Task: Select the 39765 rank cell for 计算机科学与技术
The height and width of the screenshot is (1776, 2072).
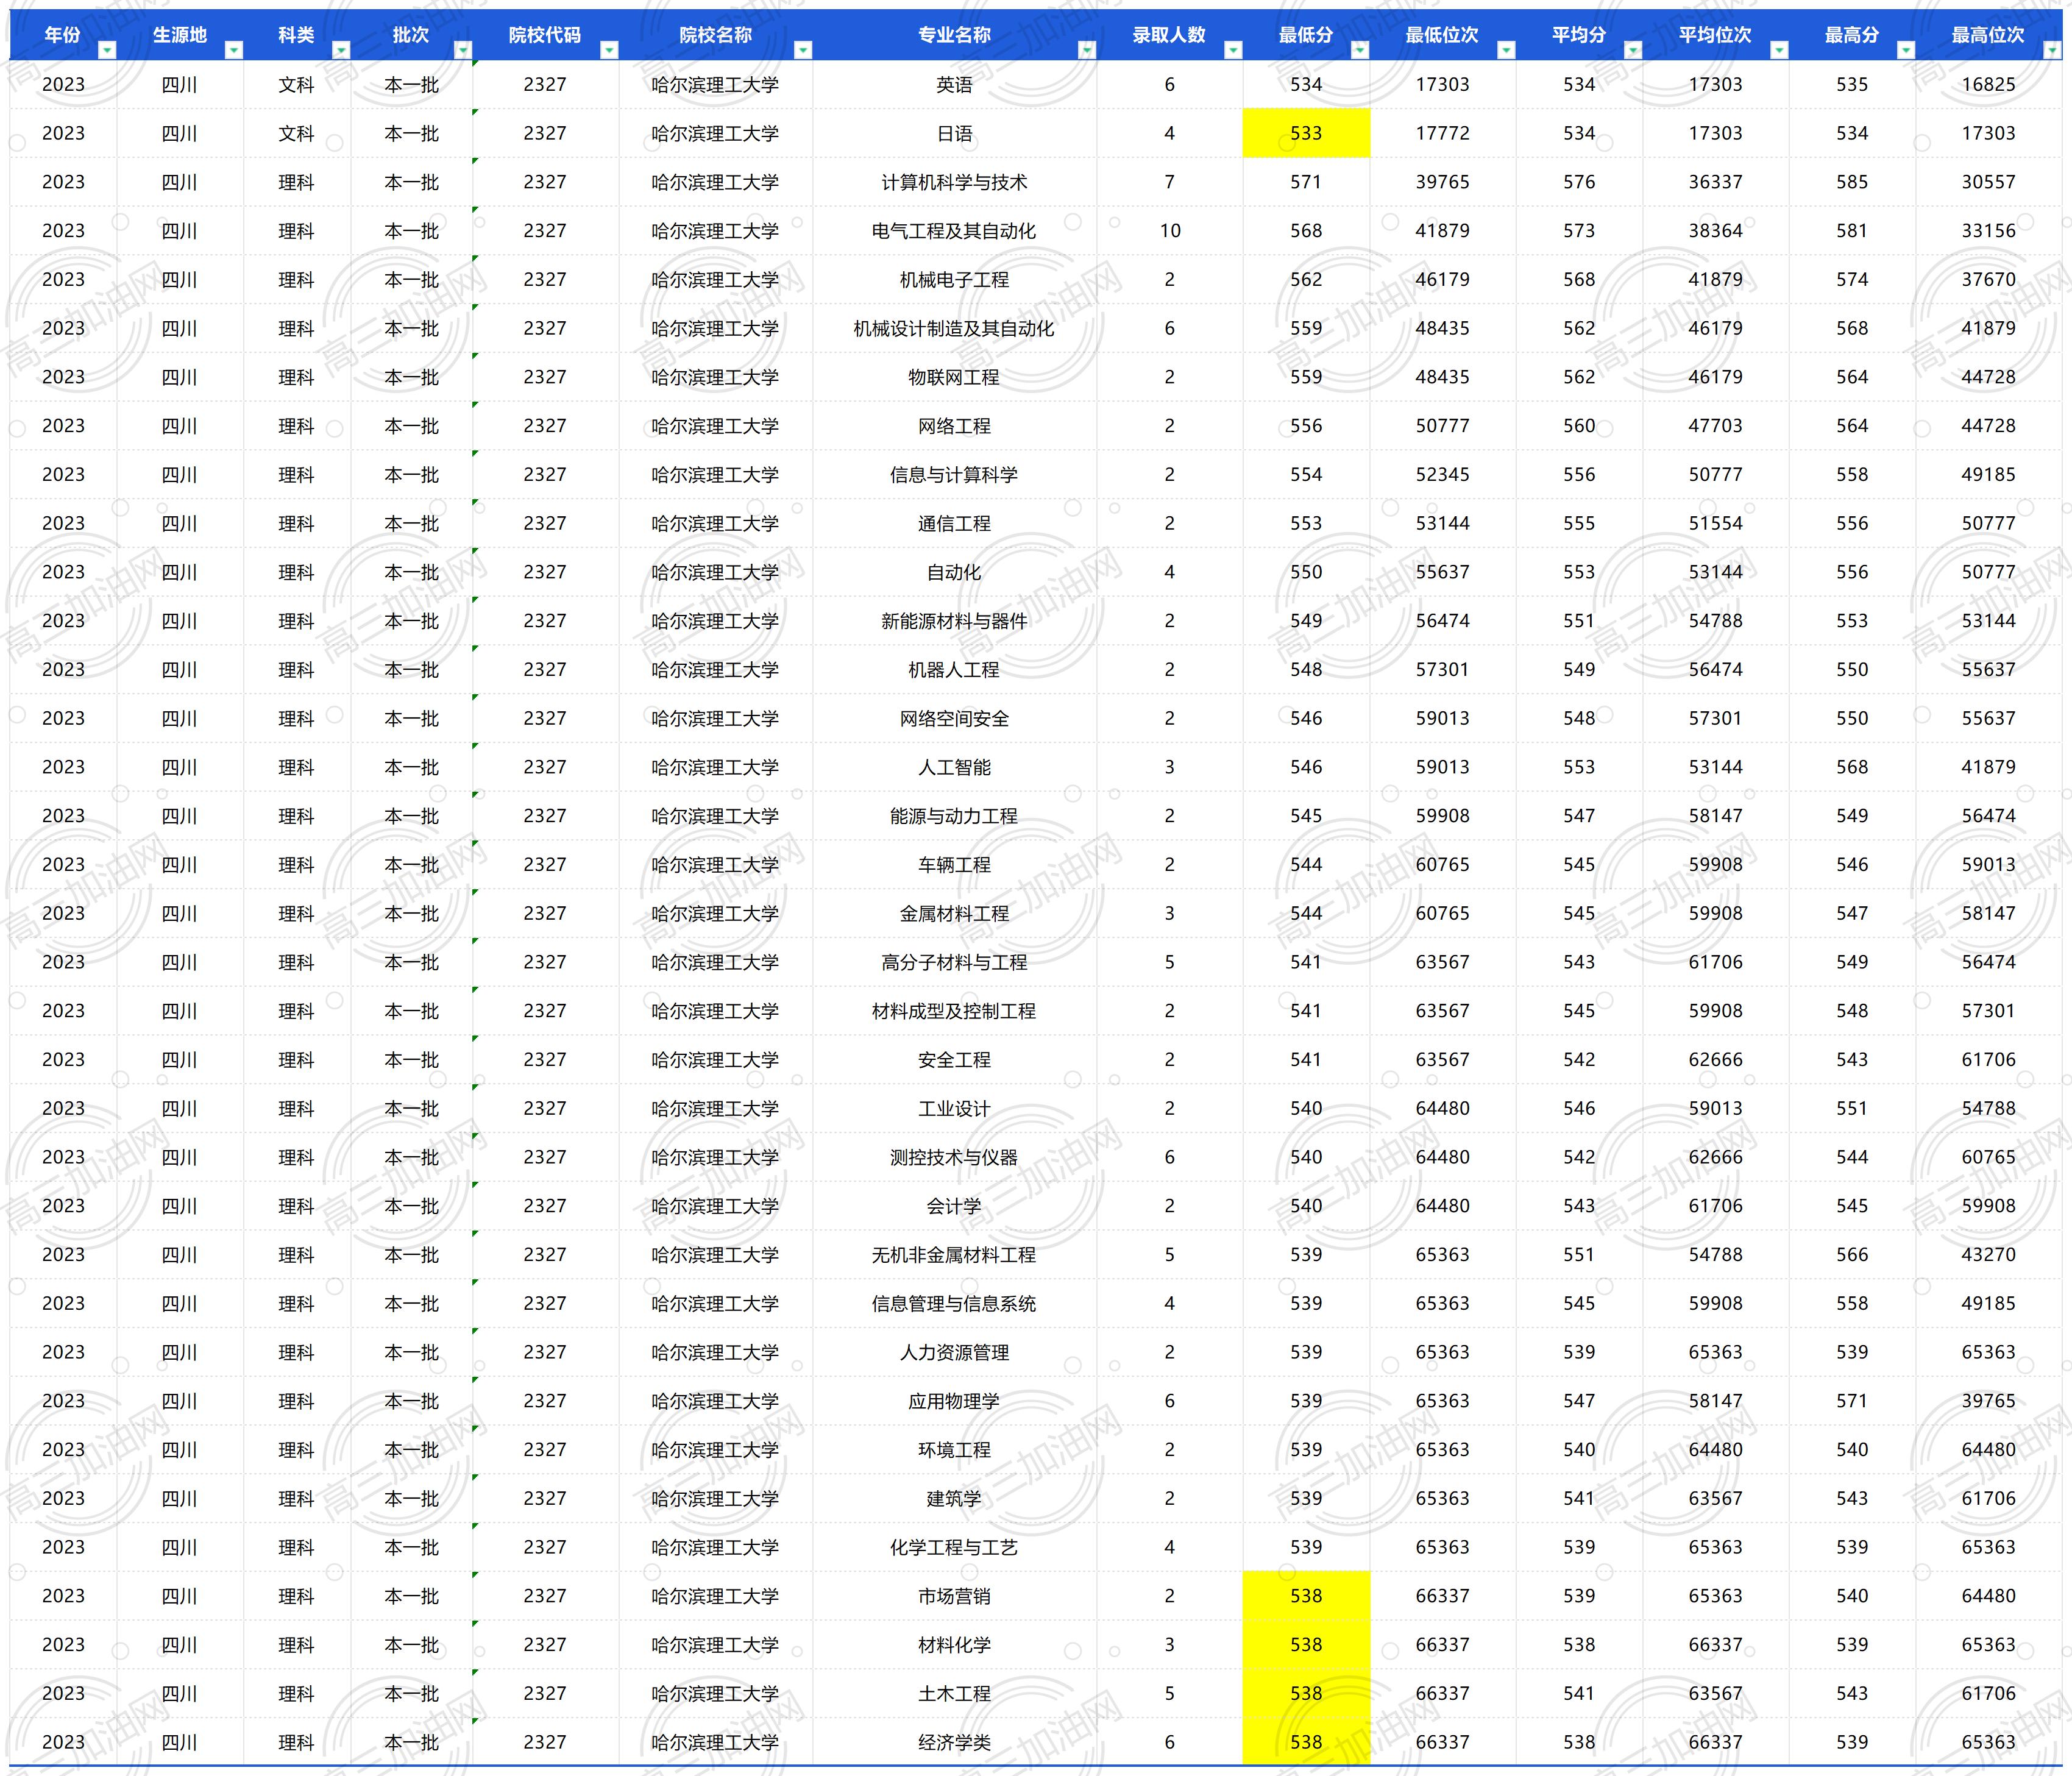Action: 1443,182
